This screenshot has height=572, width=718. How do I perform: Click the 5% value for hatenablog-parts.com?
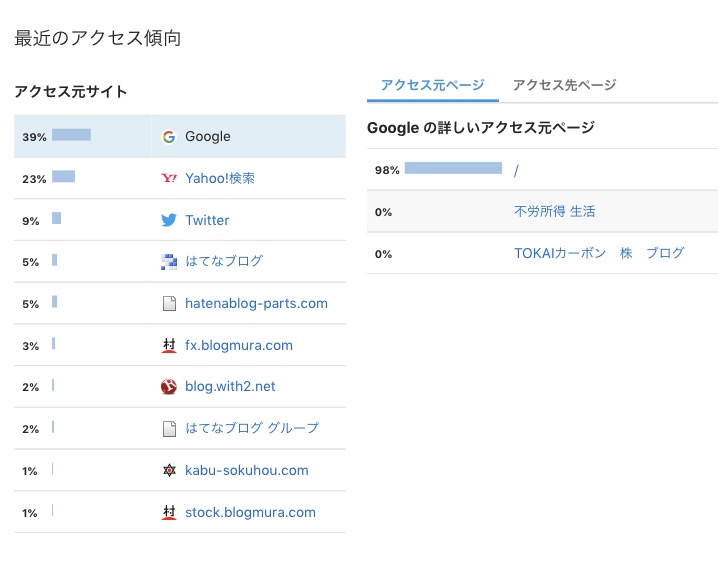coord(31,305)
